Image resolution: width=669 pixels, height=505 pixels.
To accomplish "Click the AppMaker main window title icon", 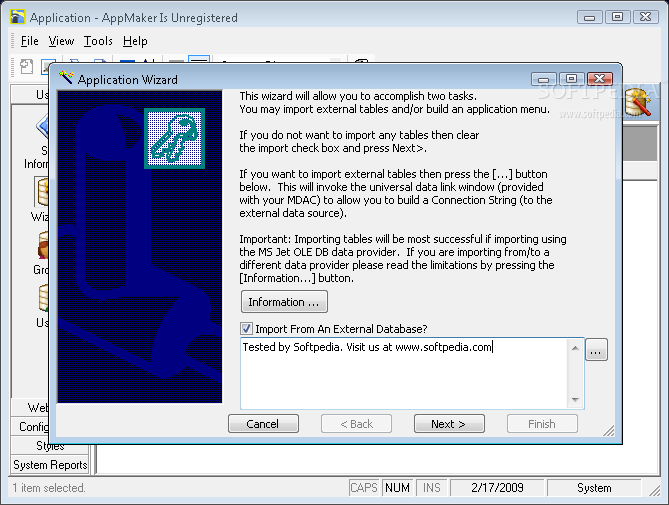I will (x=17, y=17).
